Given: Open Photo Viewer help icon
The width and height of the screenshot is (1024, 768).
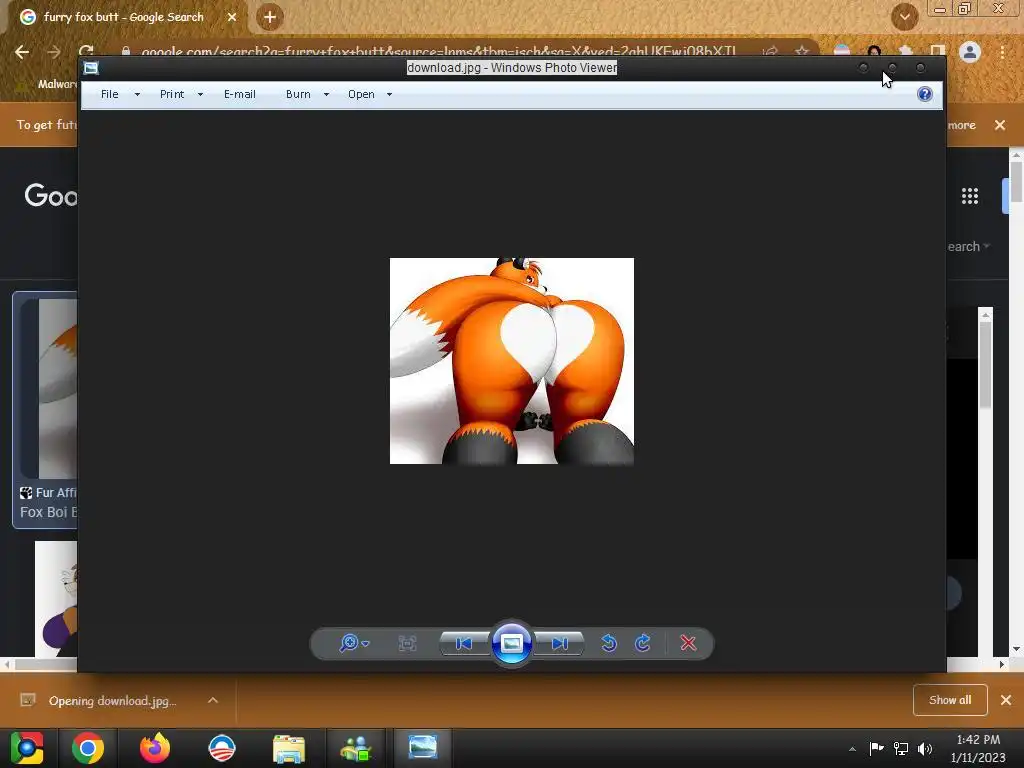Looking at the screenshot, I should [x=925, y=94].
